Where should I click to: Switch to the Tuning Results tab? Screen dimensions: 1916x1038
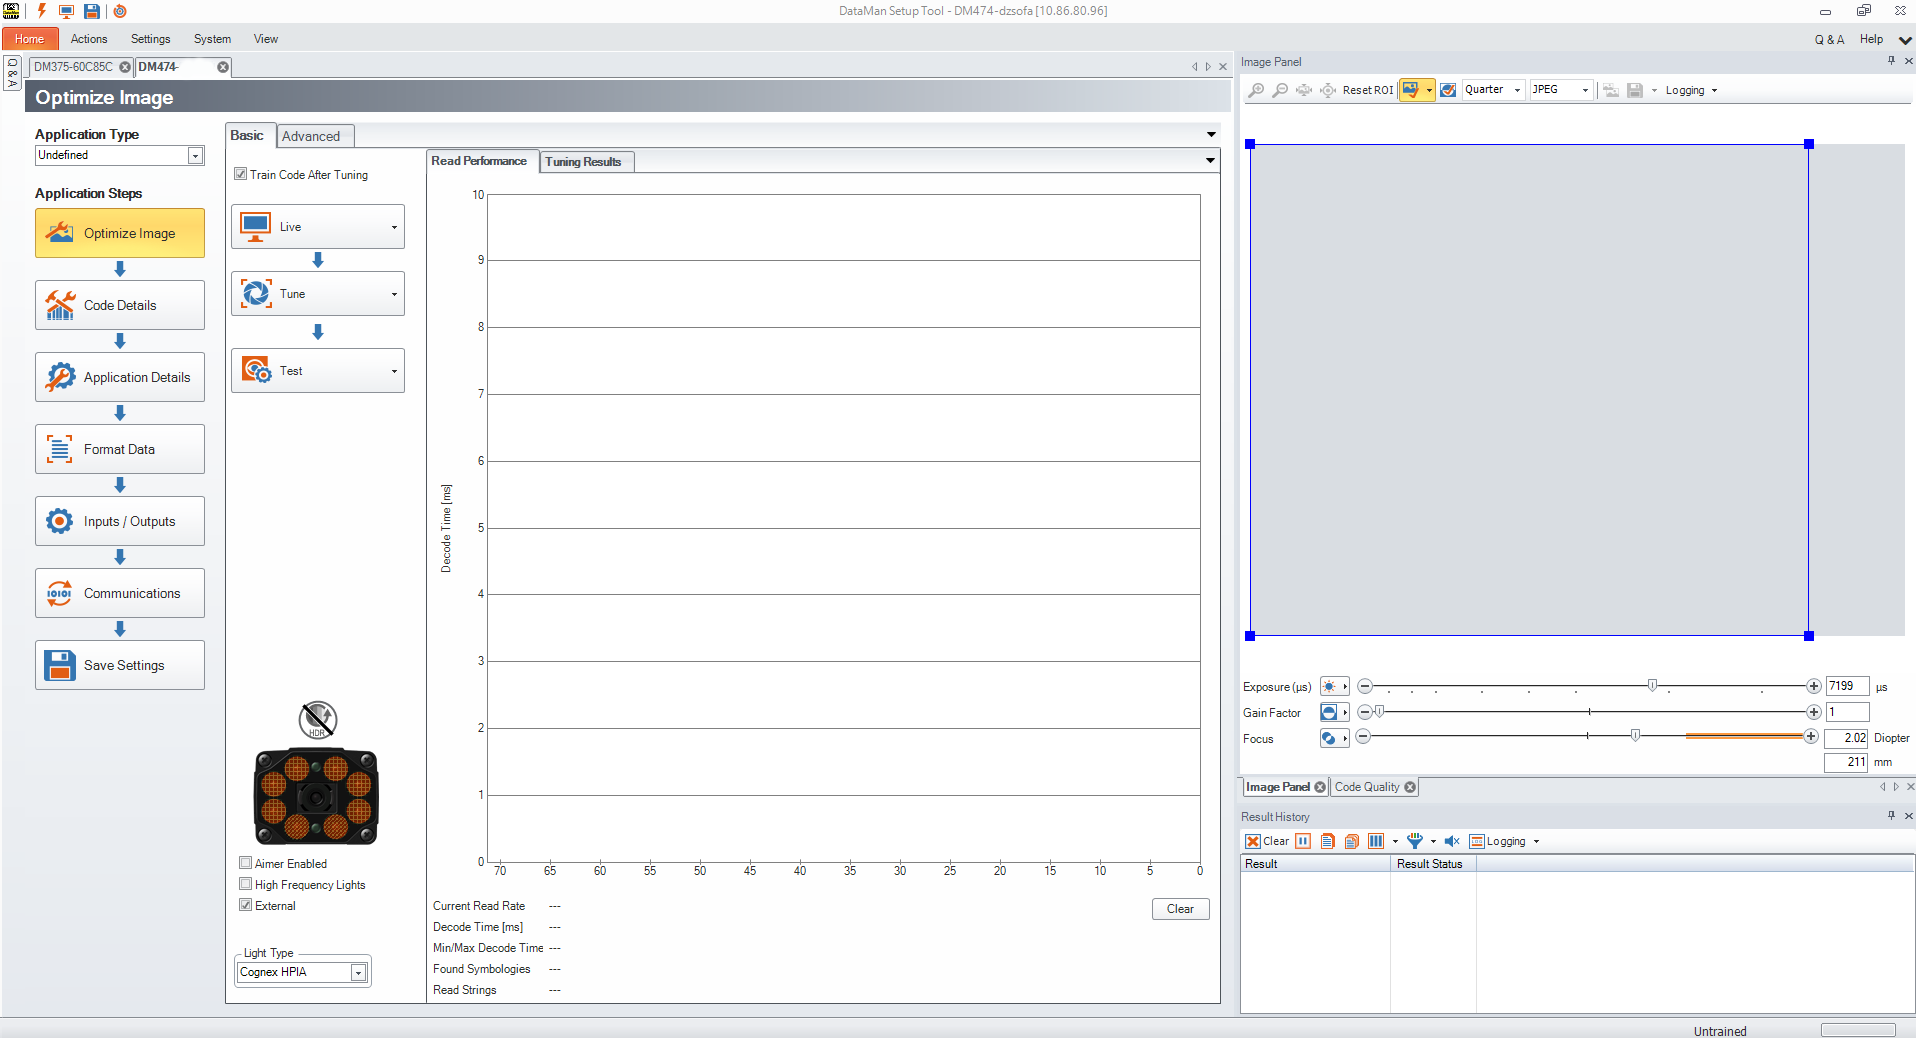(583, 162)
